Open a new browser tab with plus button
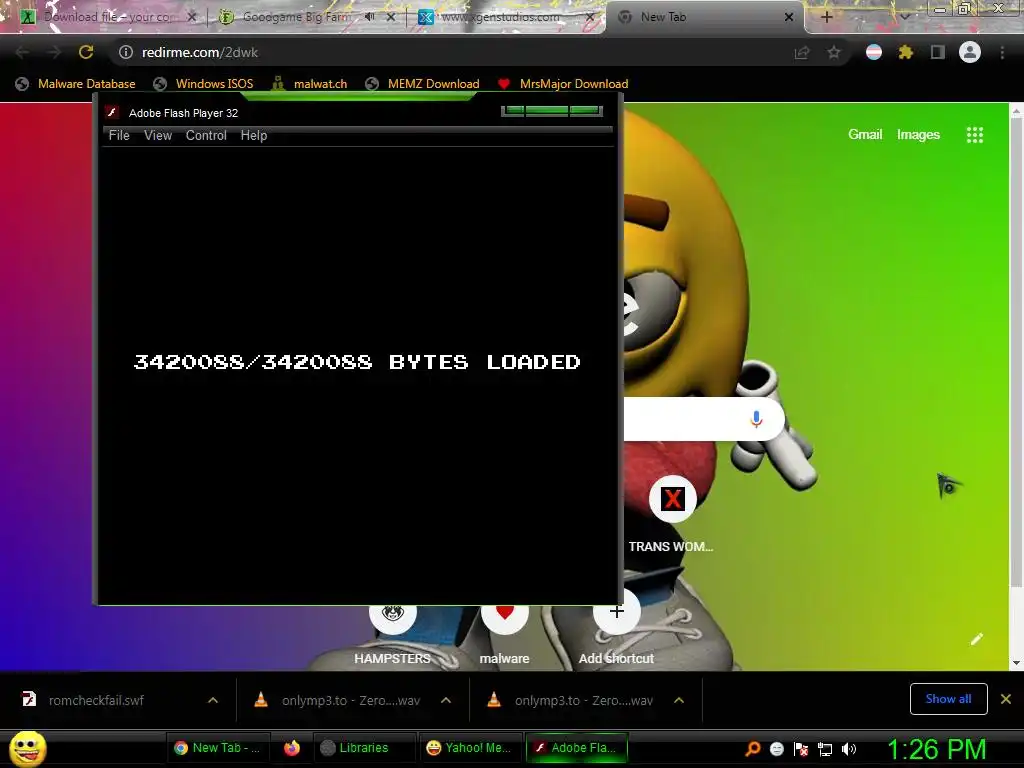Viewport: 1024px width, 768px height. 826,18
